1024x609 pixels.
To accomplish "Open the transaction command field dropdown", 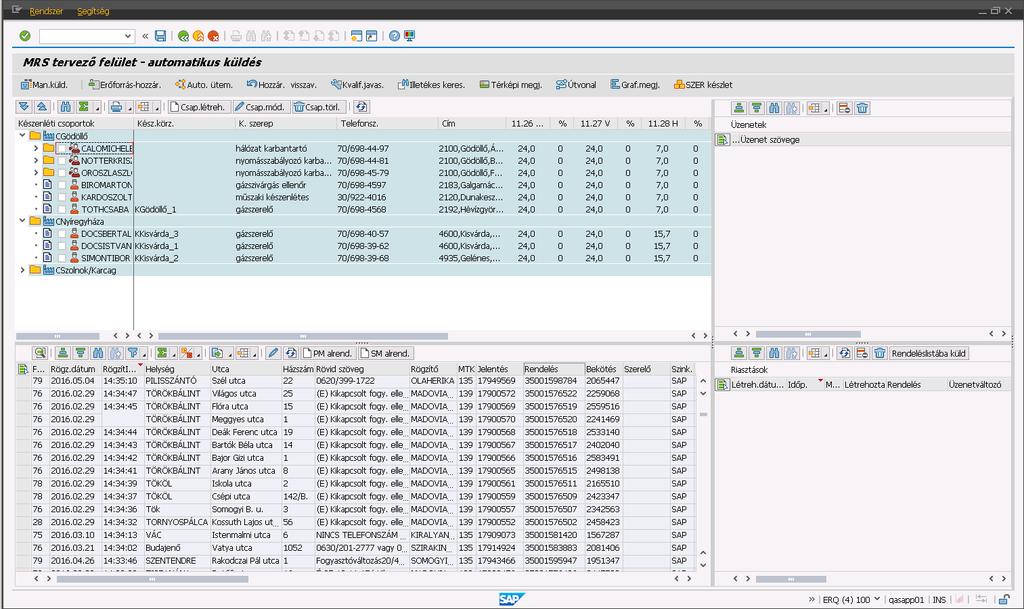I will 128,36.
